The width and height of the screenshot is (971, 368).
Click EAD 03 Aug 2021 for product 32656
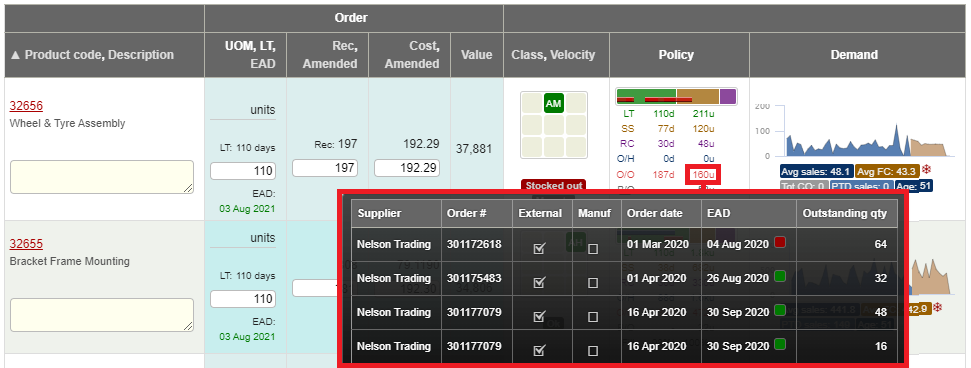(x=247, y=208)
